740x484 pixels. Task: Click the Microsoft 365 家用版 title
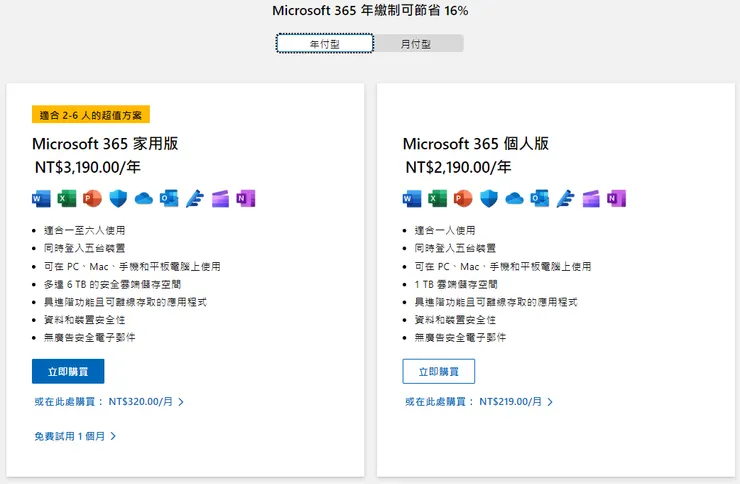(x=105, y=143)
